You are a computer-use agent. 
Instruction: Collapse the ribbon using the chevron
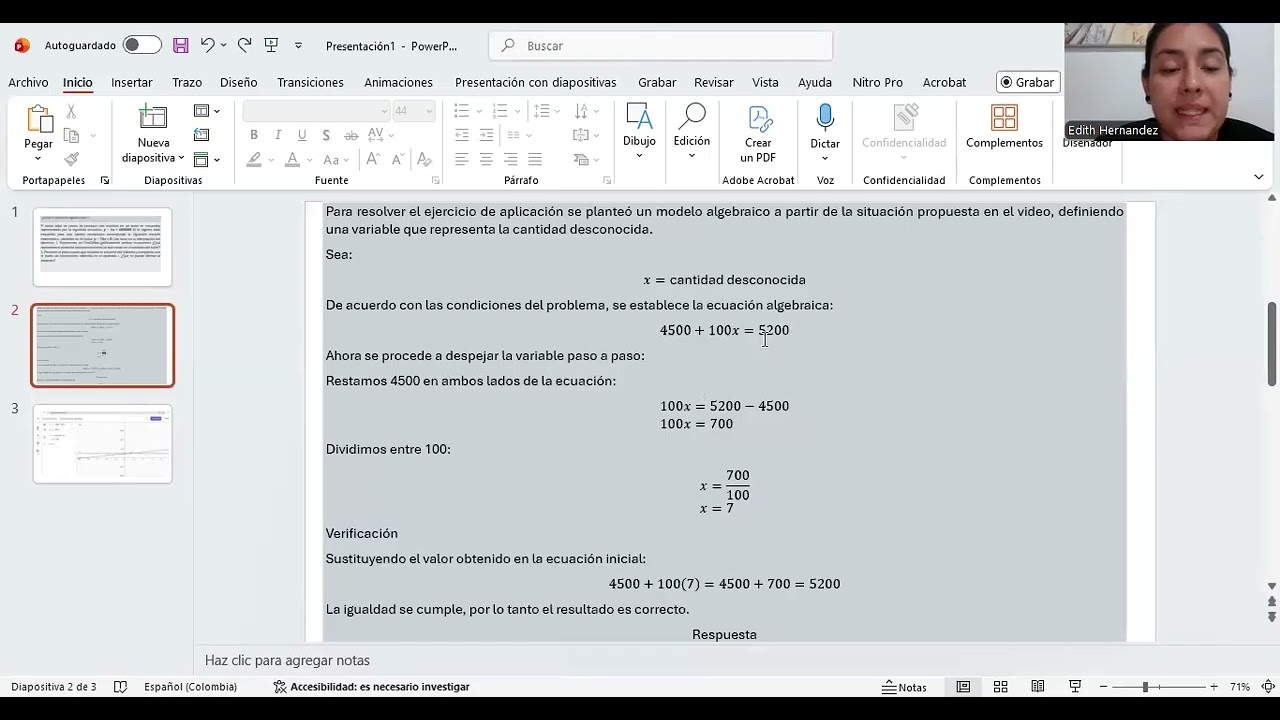point(1258,177)
